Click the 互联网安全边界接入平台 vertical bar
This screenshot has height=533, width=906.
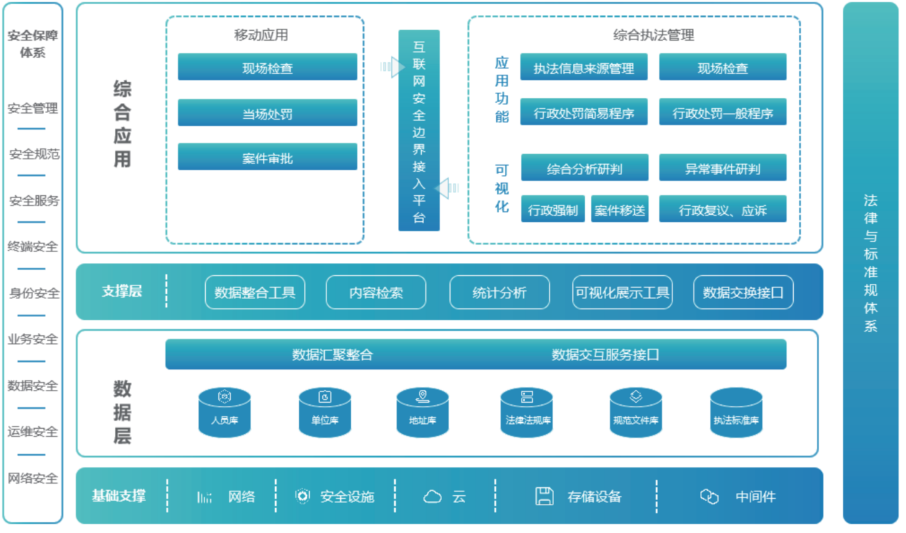pos(419,130)
